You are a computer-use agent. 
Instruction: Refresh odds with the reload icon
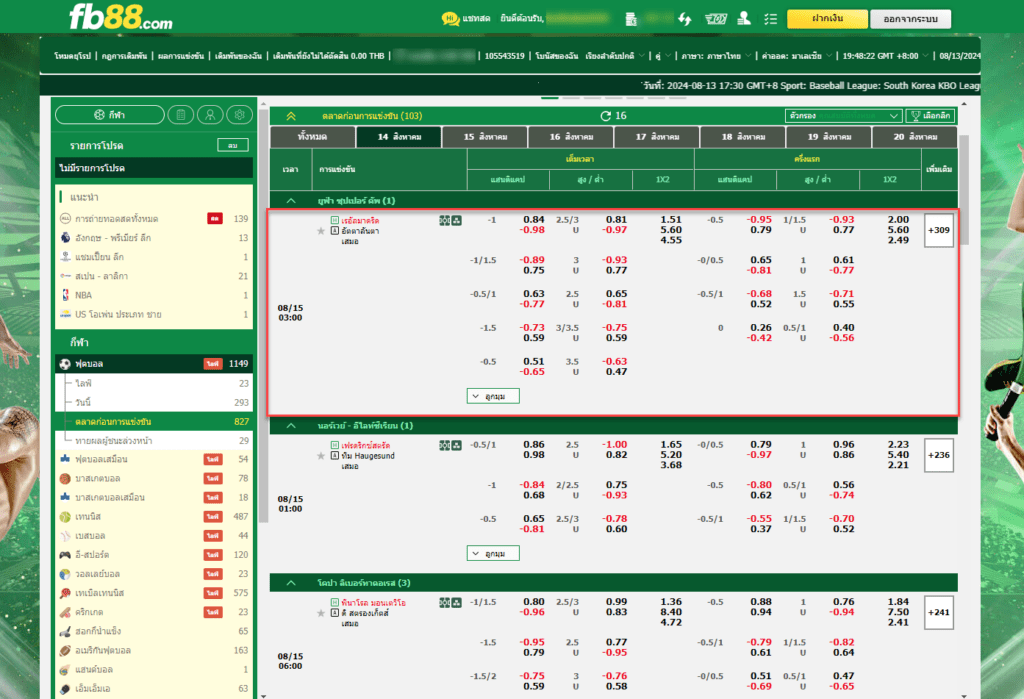pyautogui.click(x=605, y=116)
